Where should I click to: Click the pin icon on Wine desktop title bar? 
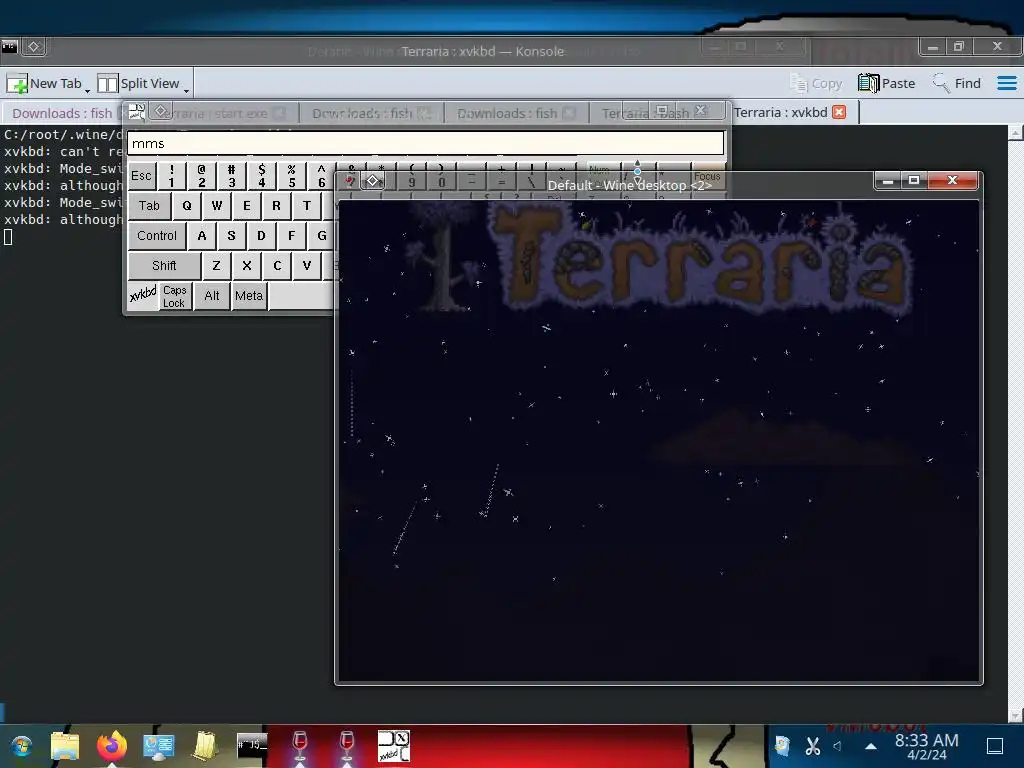point(374,181)
